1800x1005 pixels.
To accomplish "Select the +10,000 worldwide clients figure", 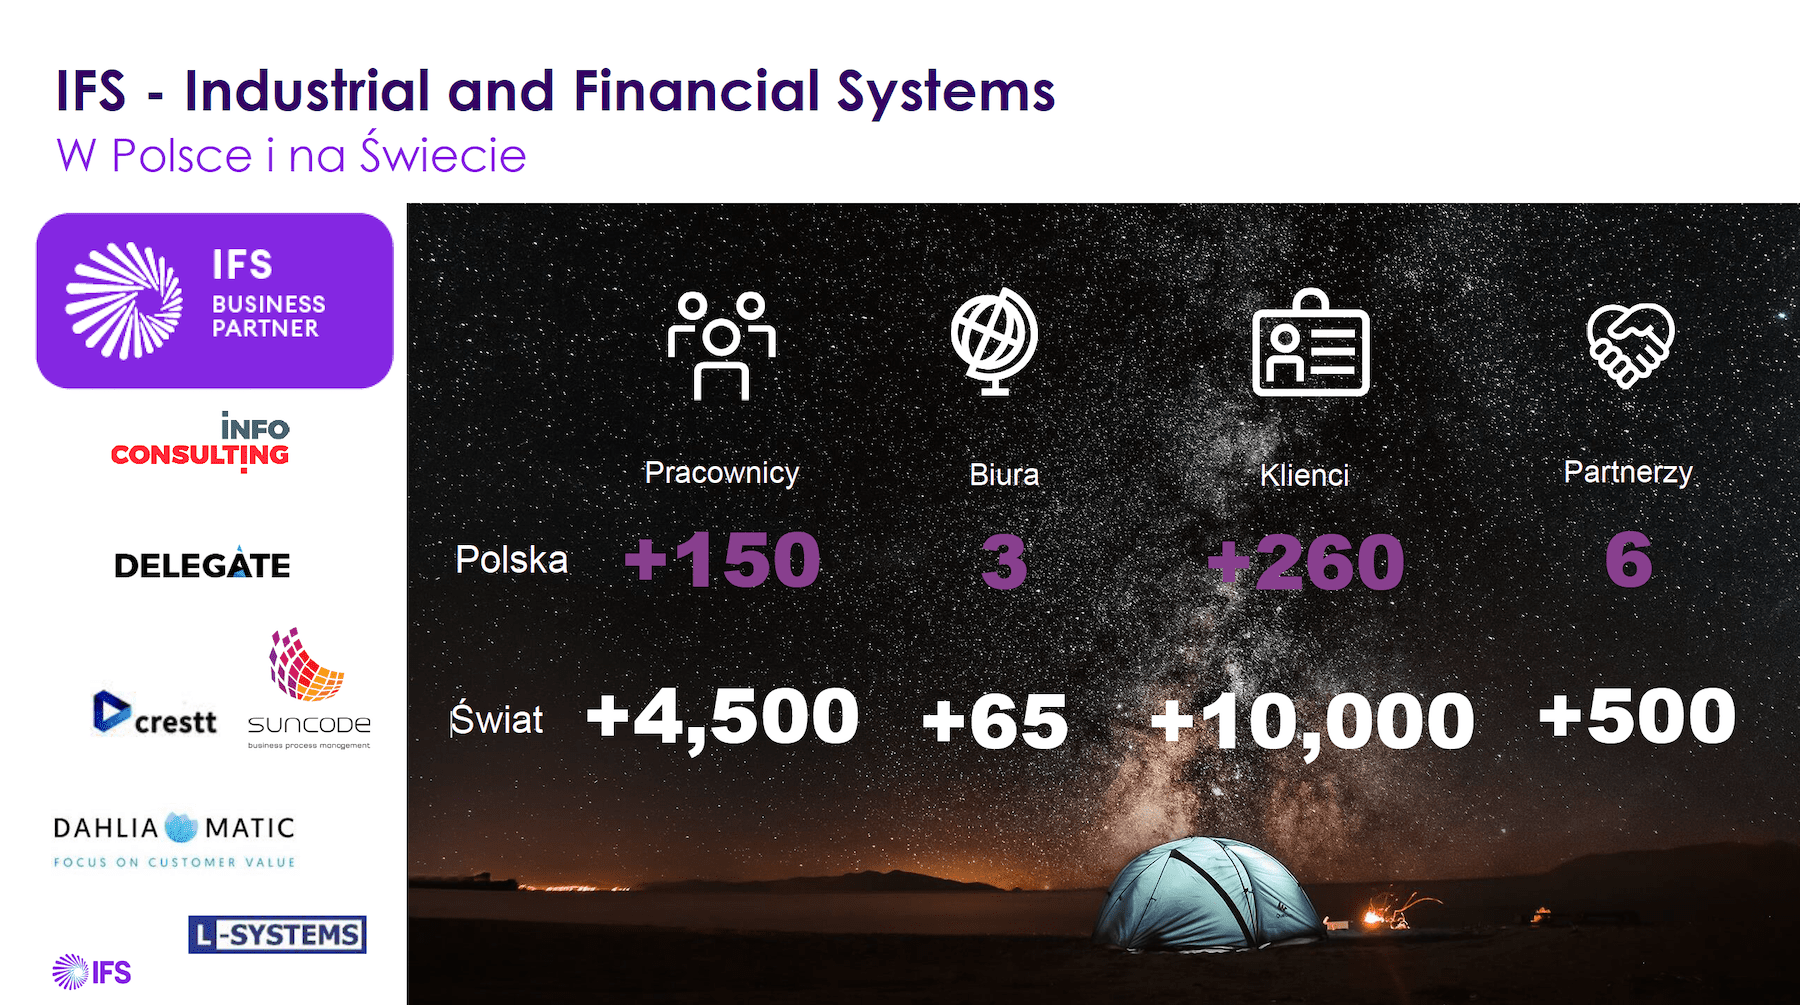I will [1312, 722].
